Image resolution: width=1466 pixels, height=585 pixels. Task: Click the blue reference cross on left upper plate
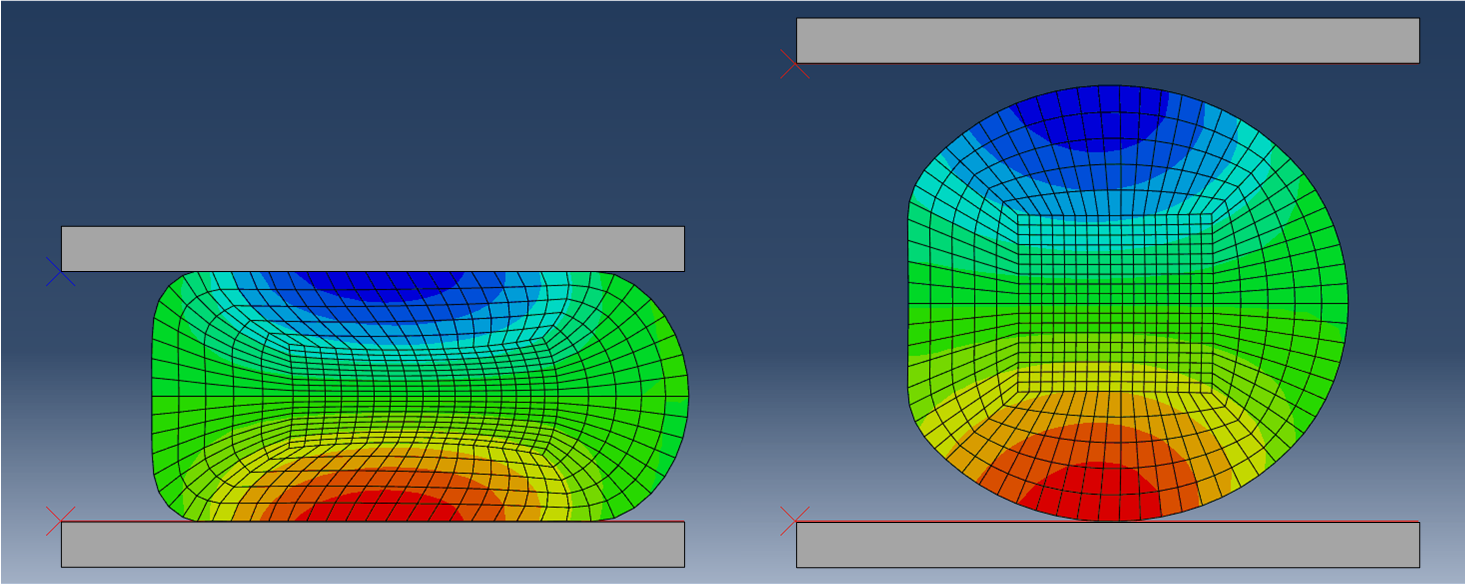pos(60,271)
